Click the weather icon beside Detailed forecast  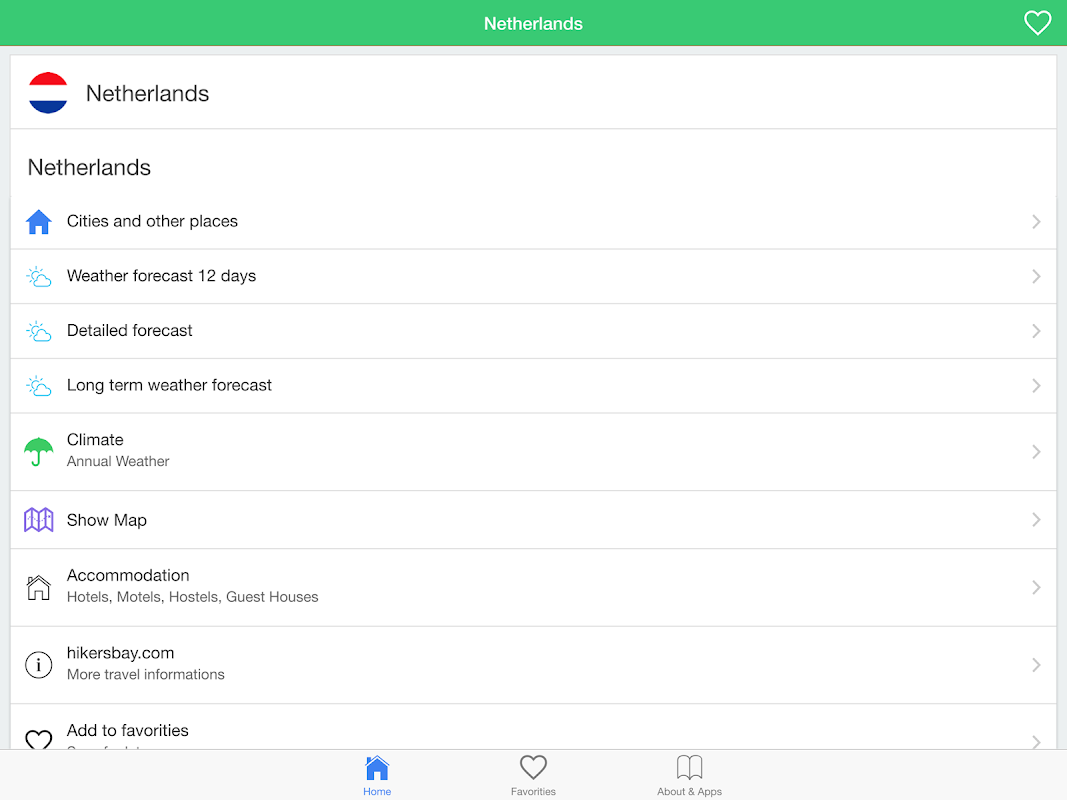pos(39,331)
